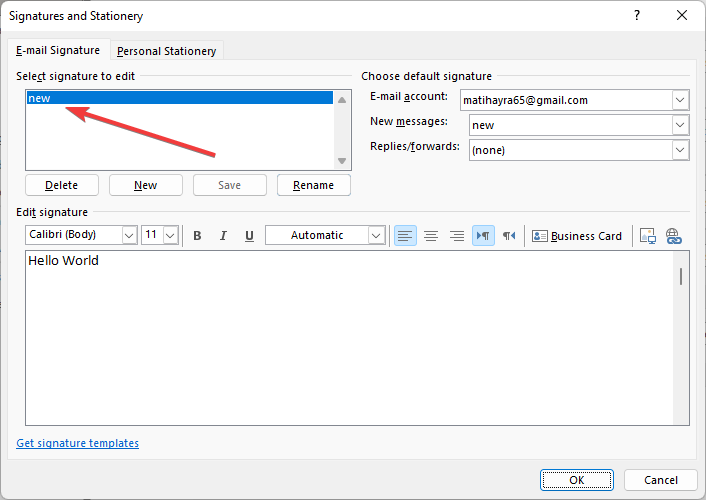
Task: Toggle Italic formatting for the signature
Action: pos(223,236)
